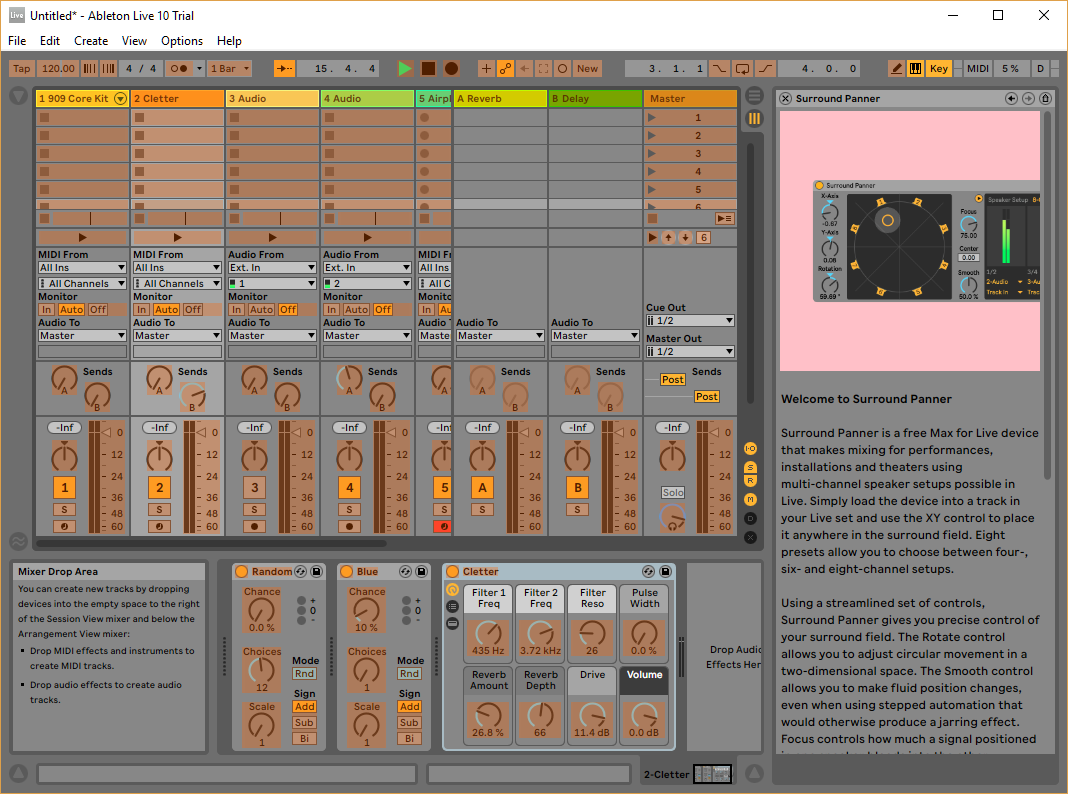The height and width of the screenshot is (794, 1068).
Task: Go to help view home
Action: tap(1046, 99)
